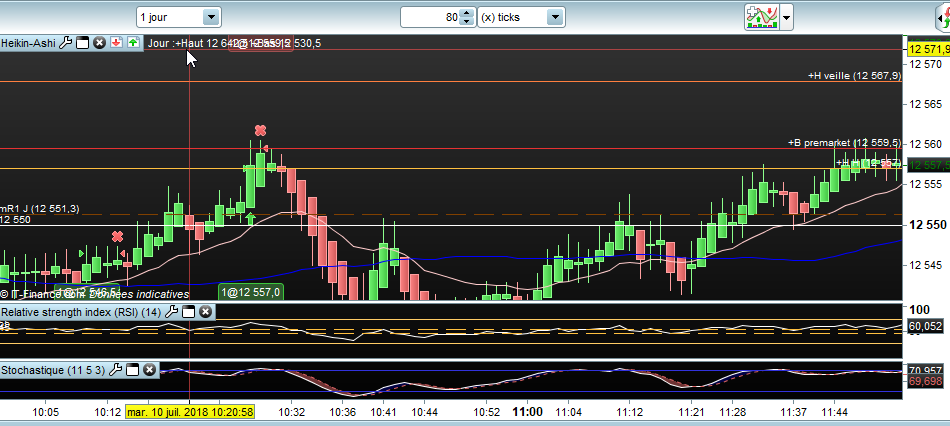Click the 10:05 time axis label

click(x=45, y=412)
